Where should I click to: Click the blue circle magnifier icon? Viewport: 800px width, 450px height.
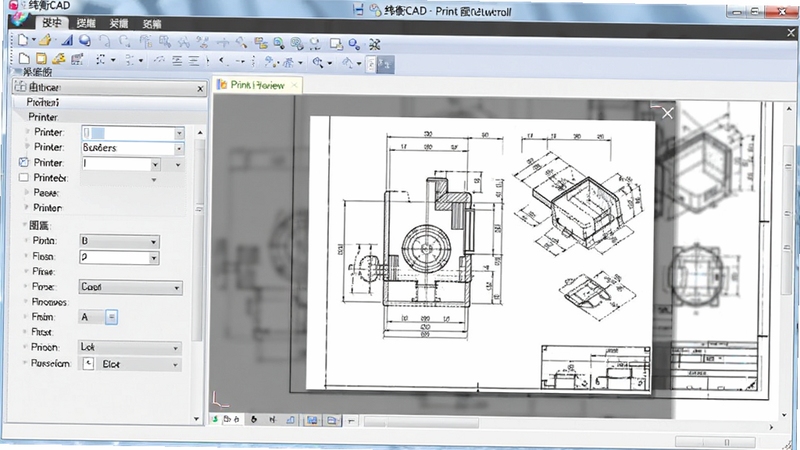[354, 44]
